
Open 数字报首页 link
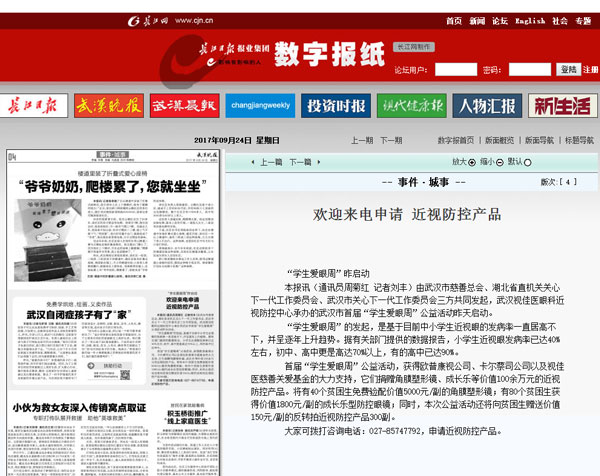click(456, 140)
